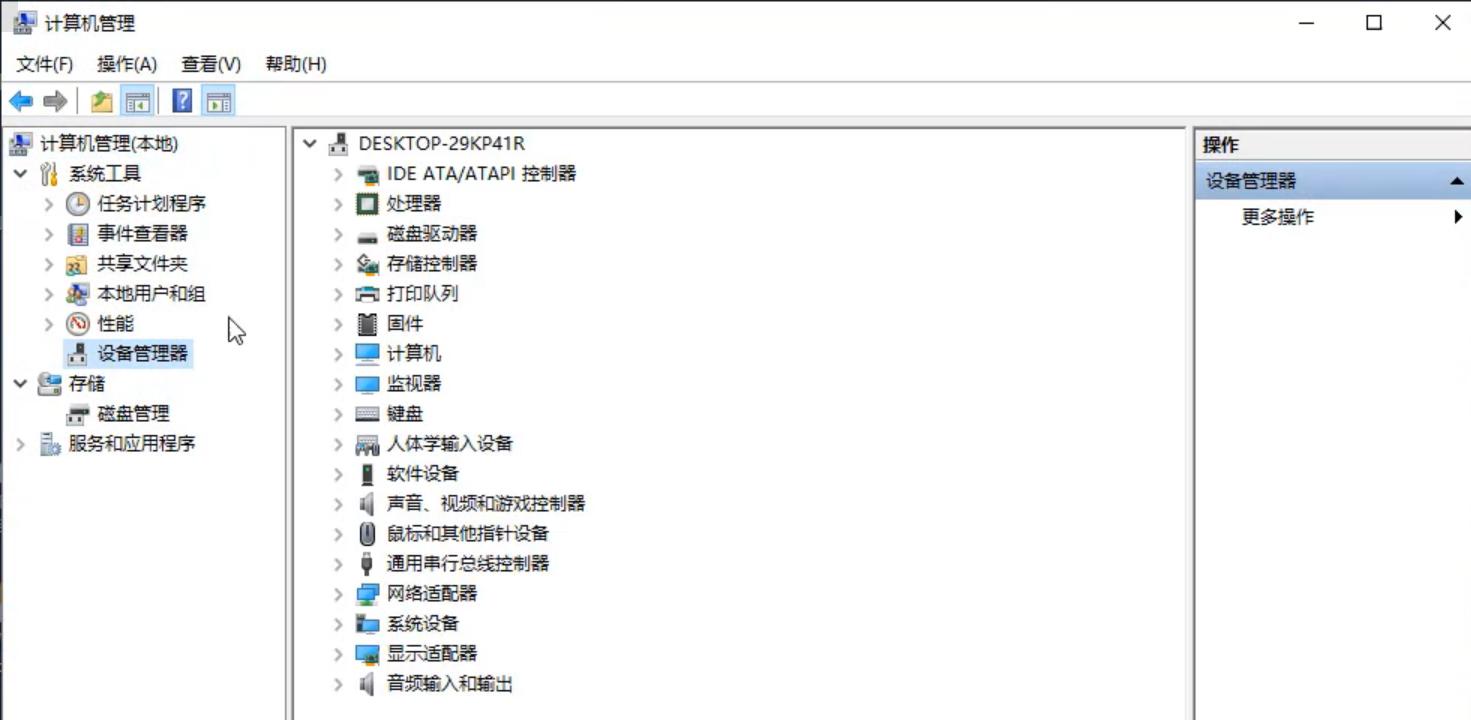展开左侧树中的事件查看器

(x=48, y=233)
